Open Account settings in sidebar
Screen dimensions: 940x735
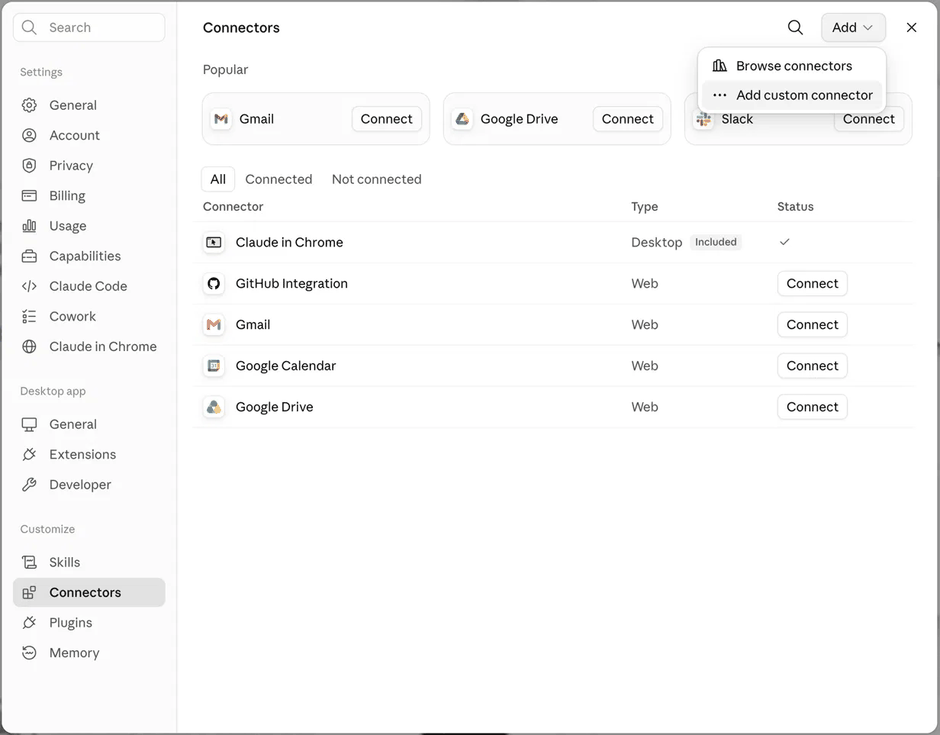89,135
